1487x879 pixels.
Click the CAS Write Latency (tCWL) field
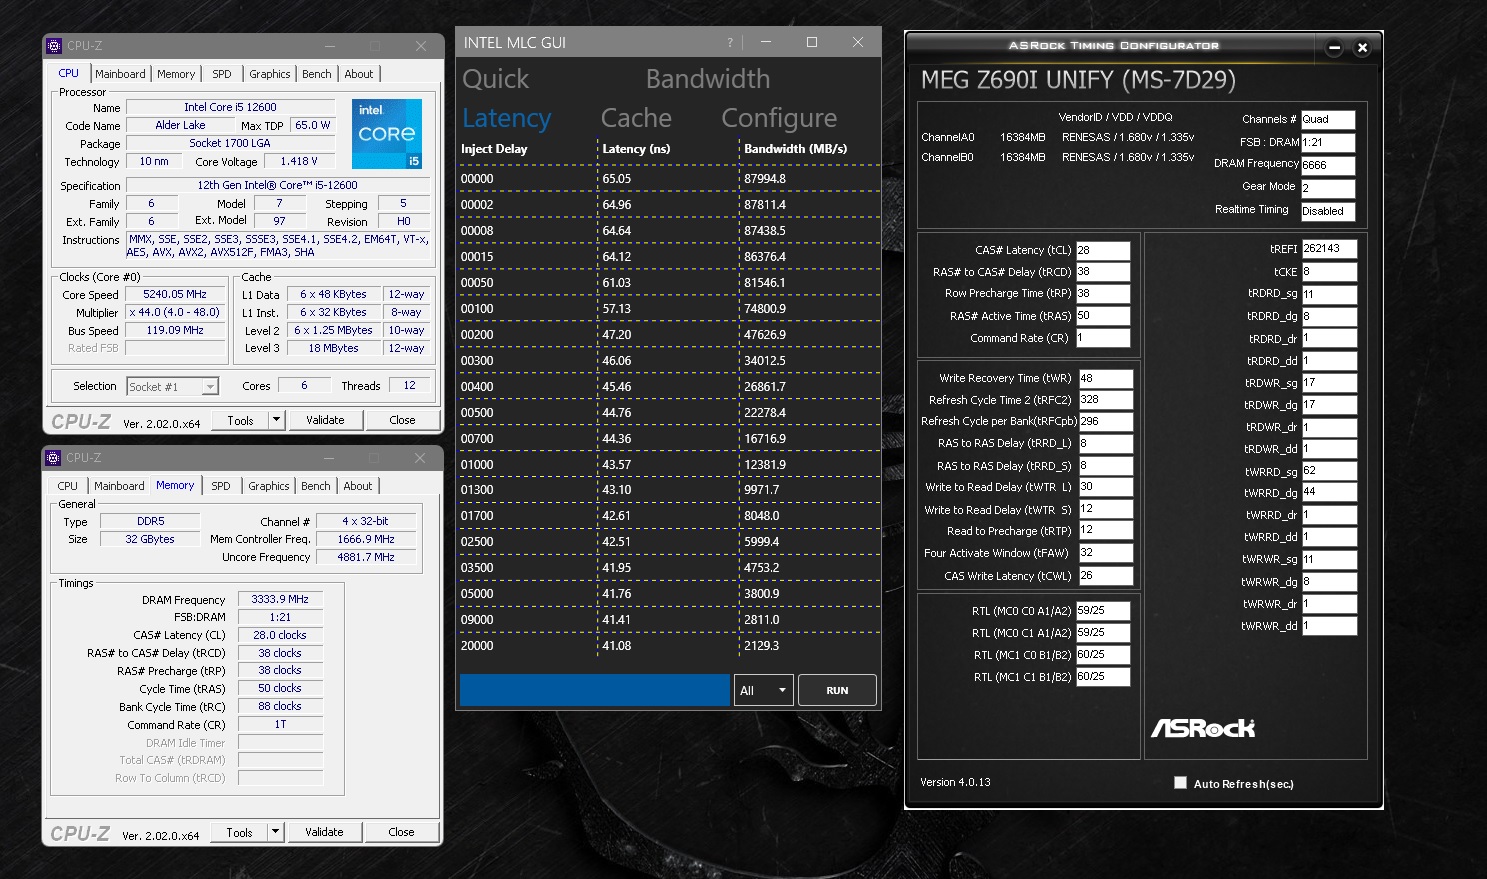pyautogui.click(x=1105, y=576)
